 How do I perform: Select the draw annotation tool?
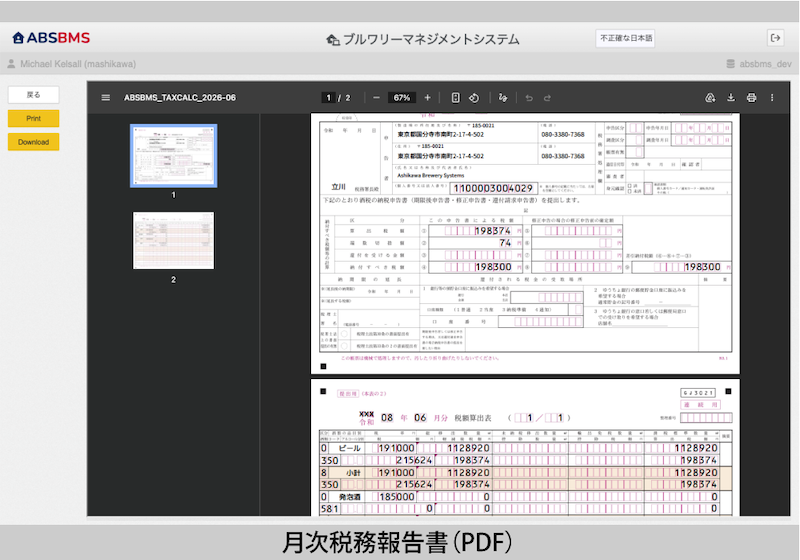click(x=503, y=97)
